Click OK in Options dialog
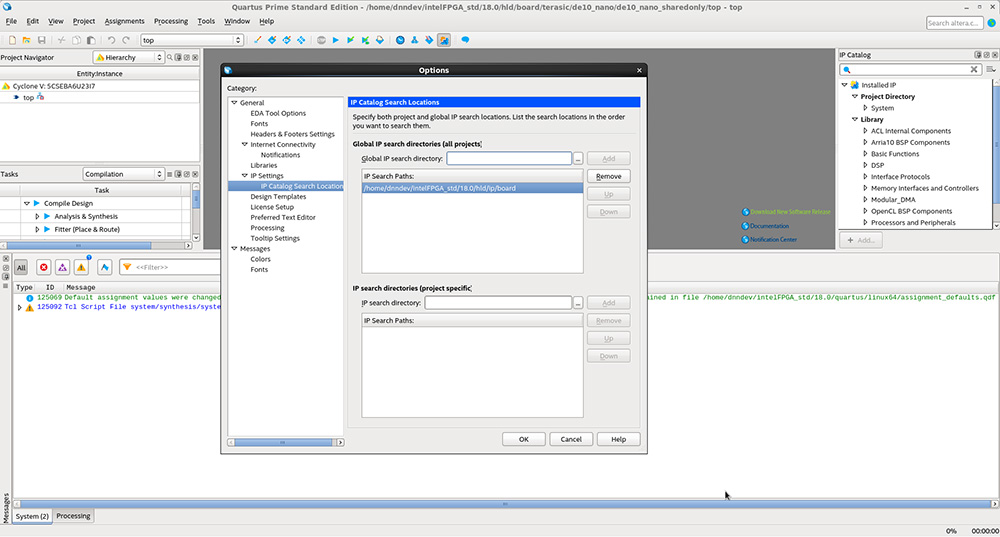Viewport: 1000px width, 537px height. [524, 439]
